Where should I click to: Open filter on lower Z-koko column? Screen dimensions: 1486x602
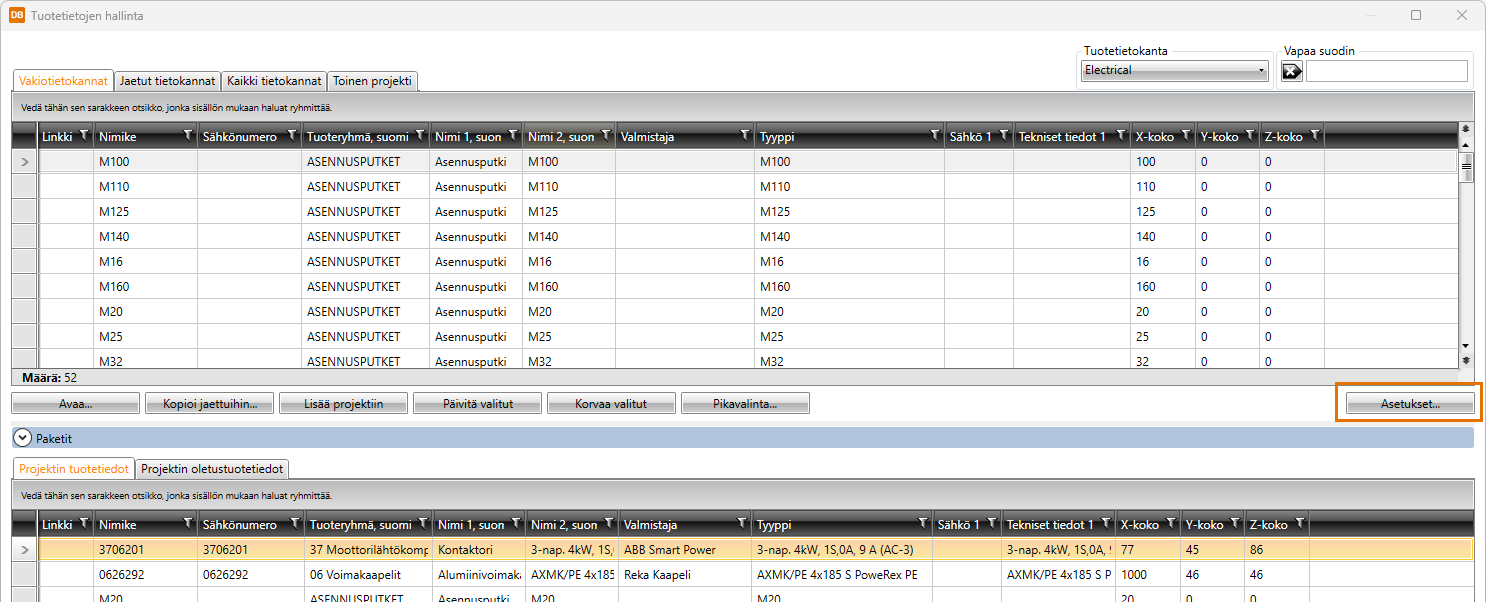click(x=1299, y=524)
